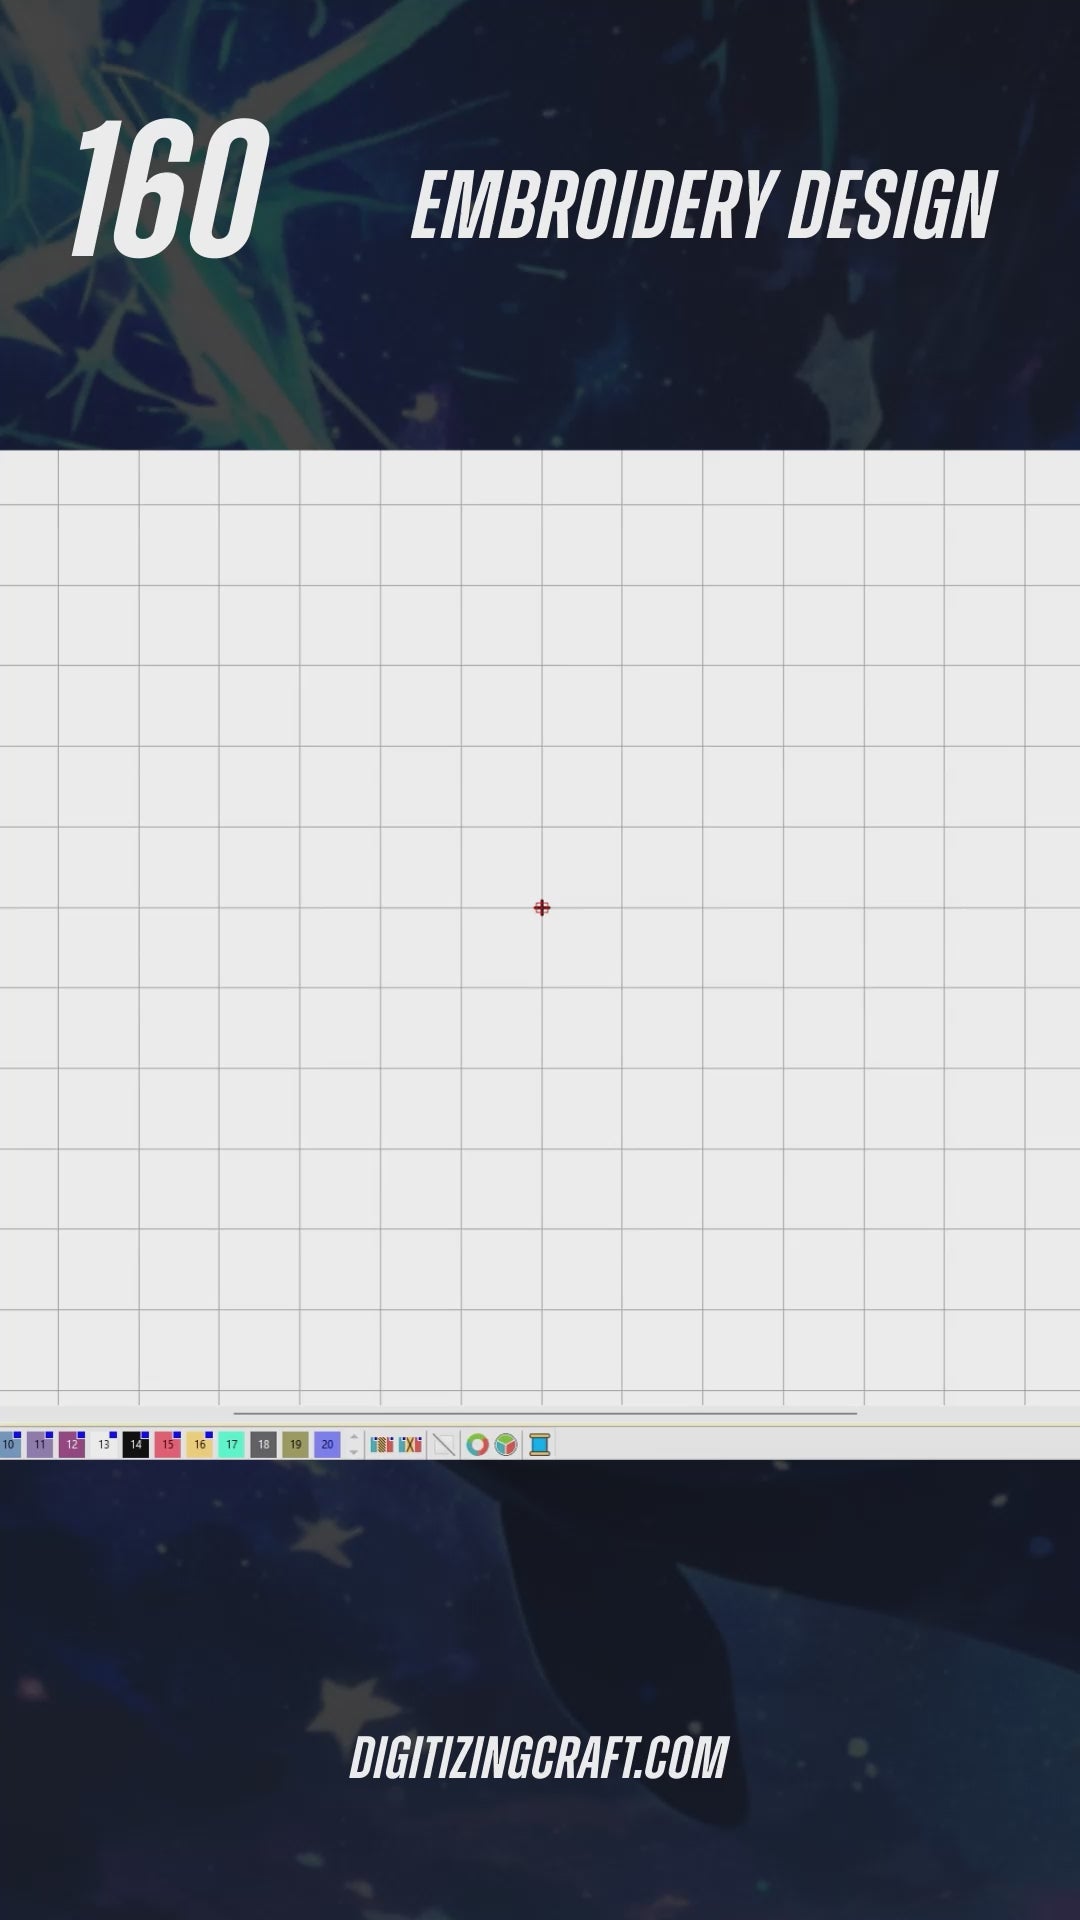Choose white color swatch 13
The height and width of the screenshot is (1920, 1080).
[104, 1445]
